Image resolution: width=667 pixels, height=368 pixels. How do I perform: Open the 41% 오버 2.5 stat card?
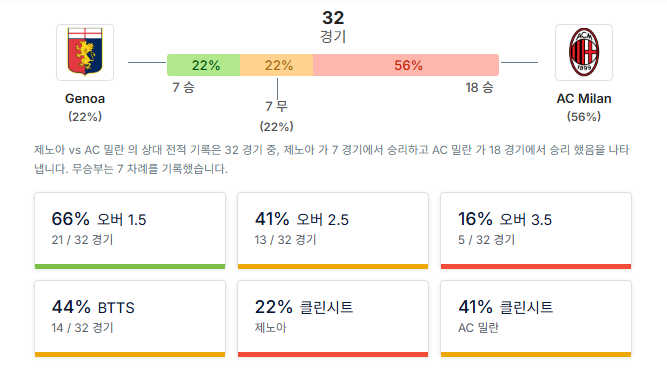pyautogui.click(x=333, y=231)
